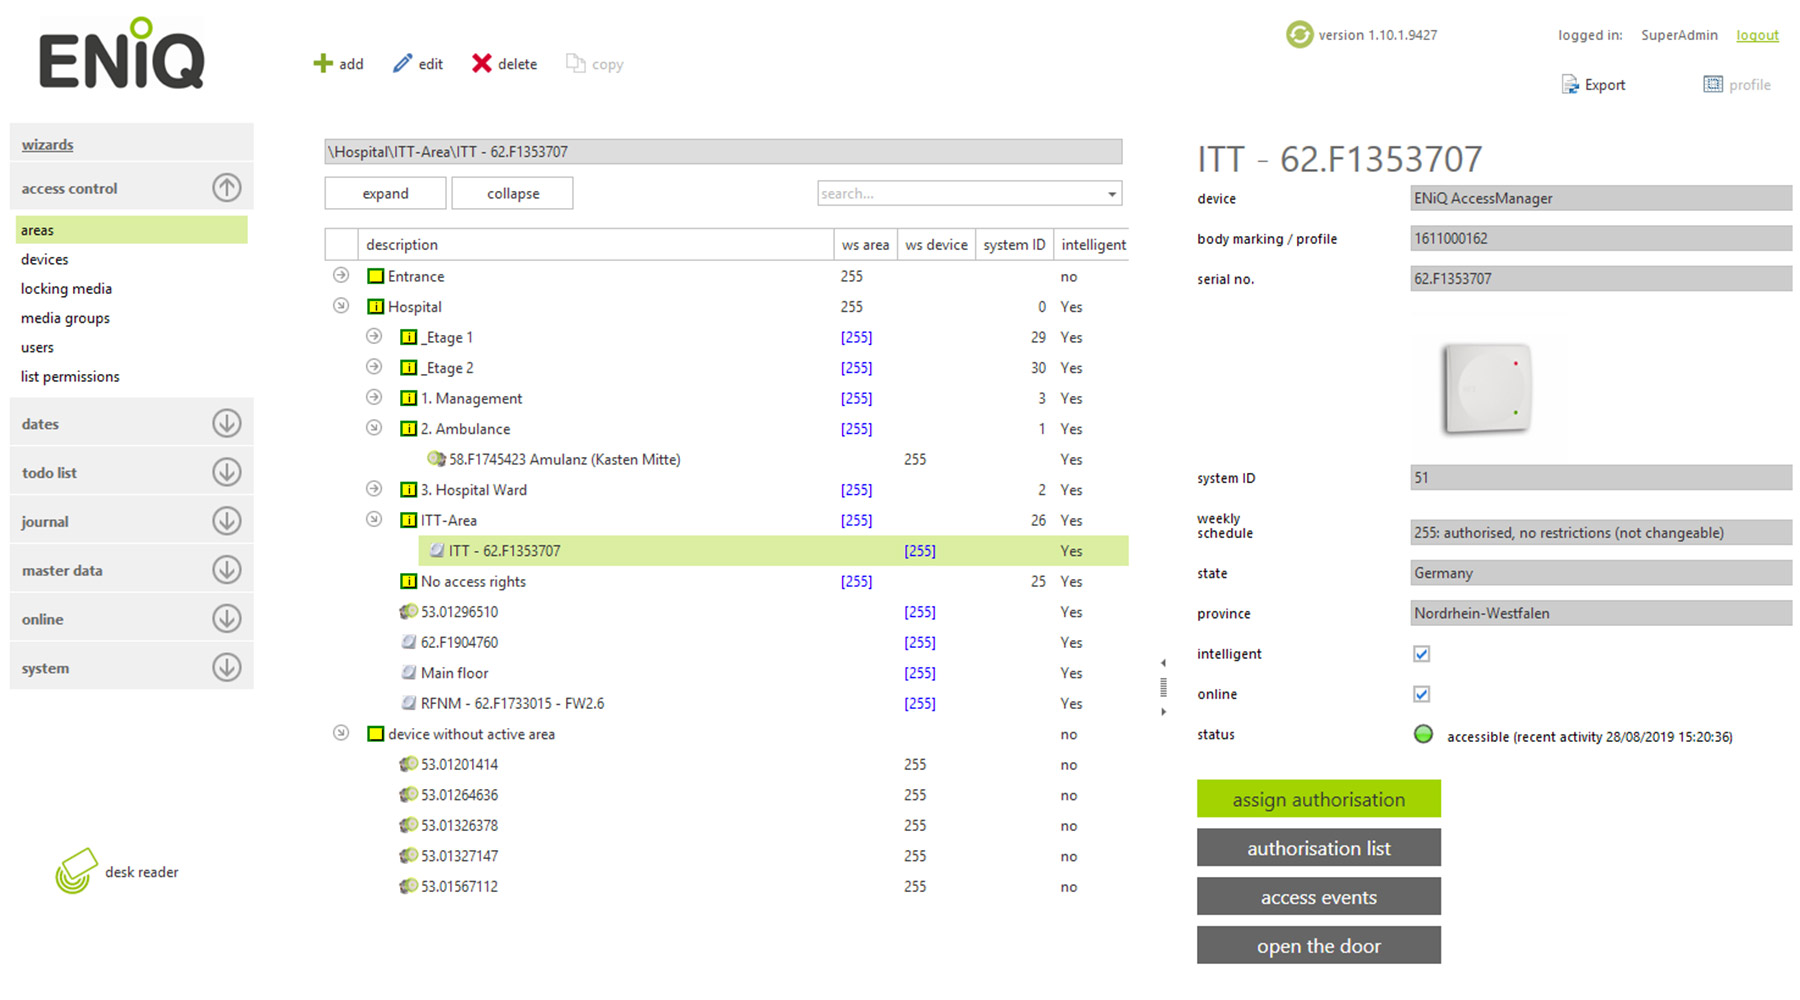Expand the dates menu section
Viewport: 1800px width, 1000px height.
(227, 424)
